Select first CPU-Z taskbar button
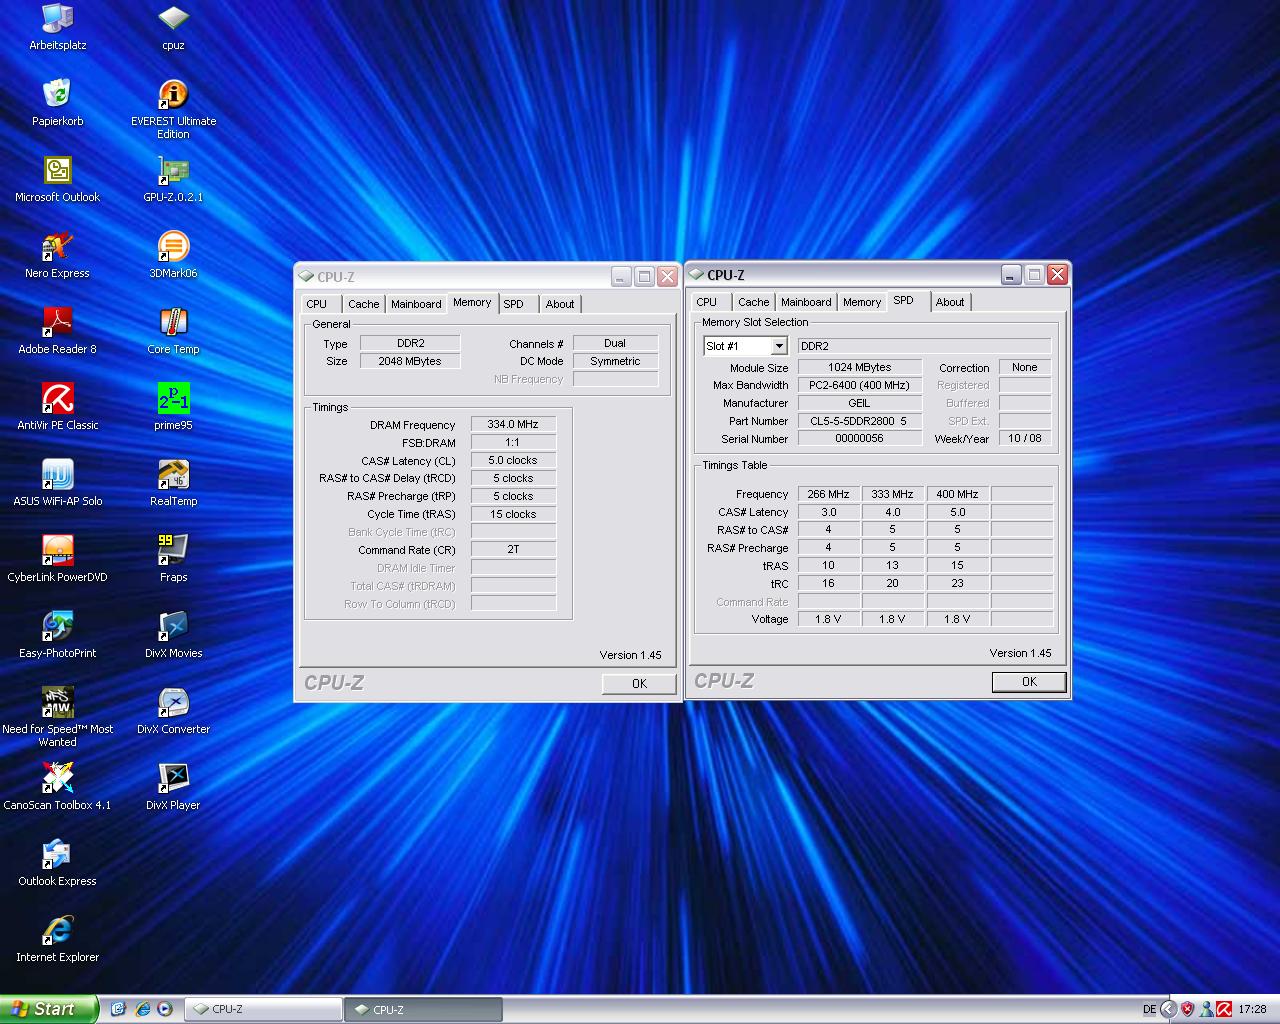Viewport: 1280px width, 1024px height. [x=262, y=1010]
